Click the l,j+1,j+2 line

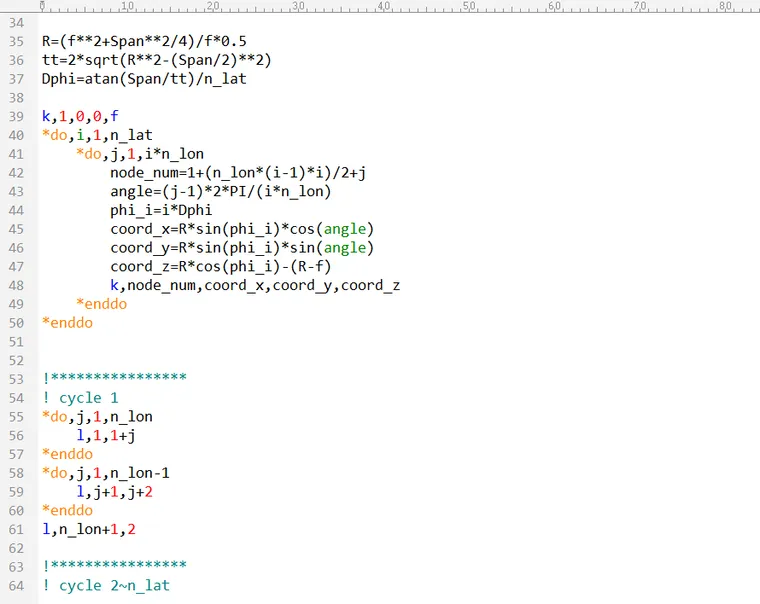point(114,492)
